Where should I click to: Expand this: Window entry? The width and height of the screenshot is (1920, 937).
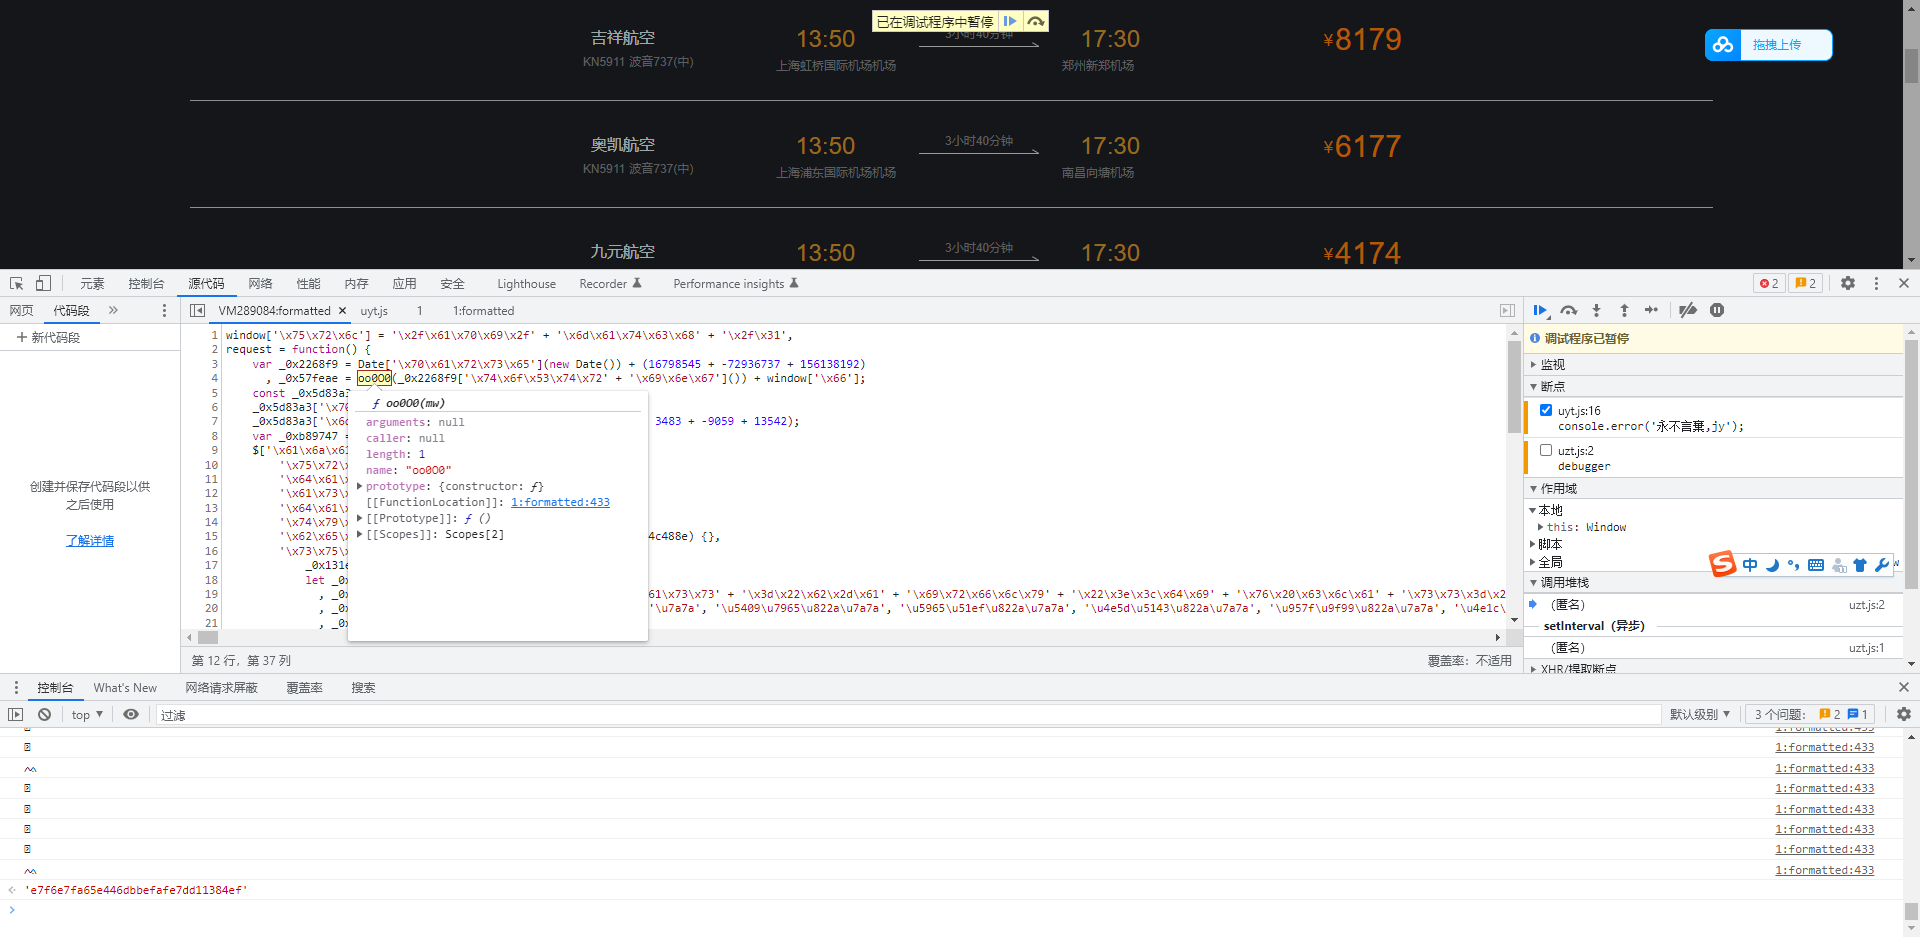(1540, 527)
